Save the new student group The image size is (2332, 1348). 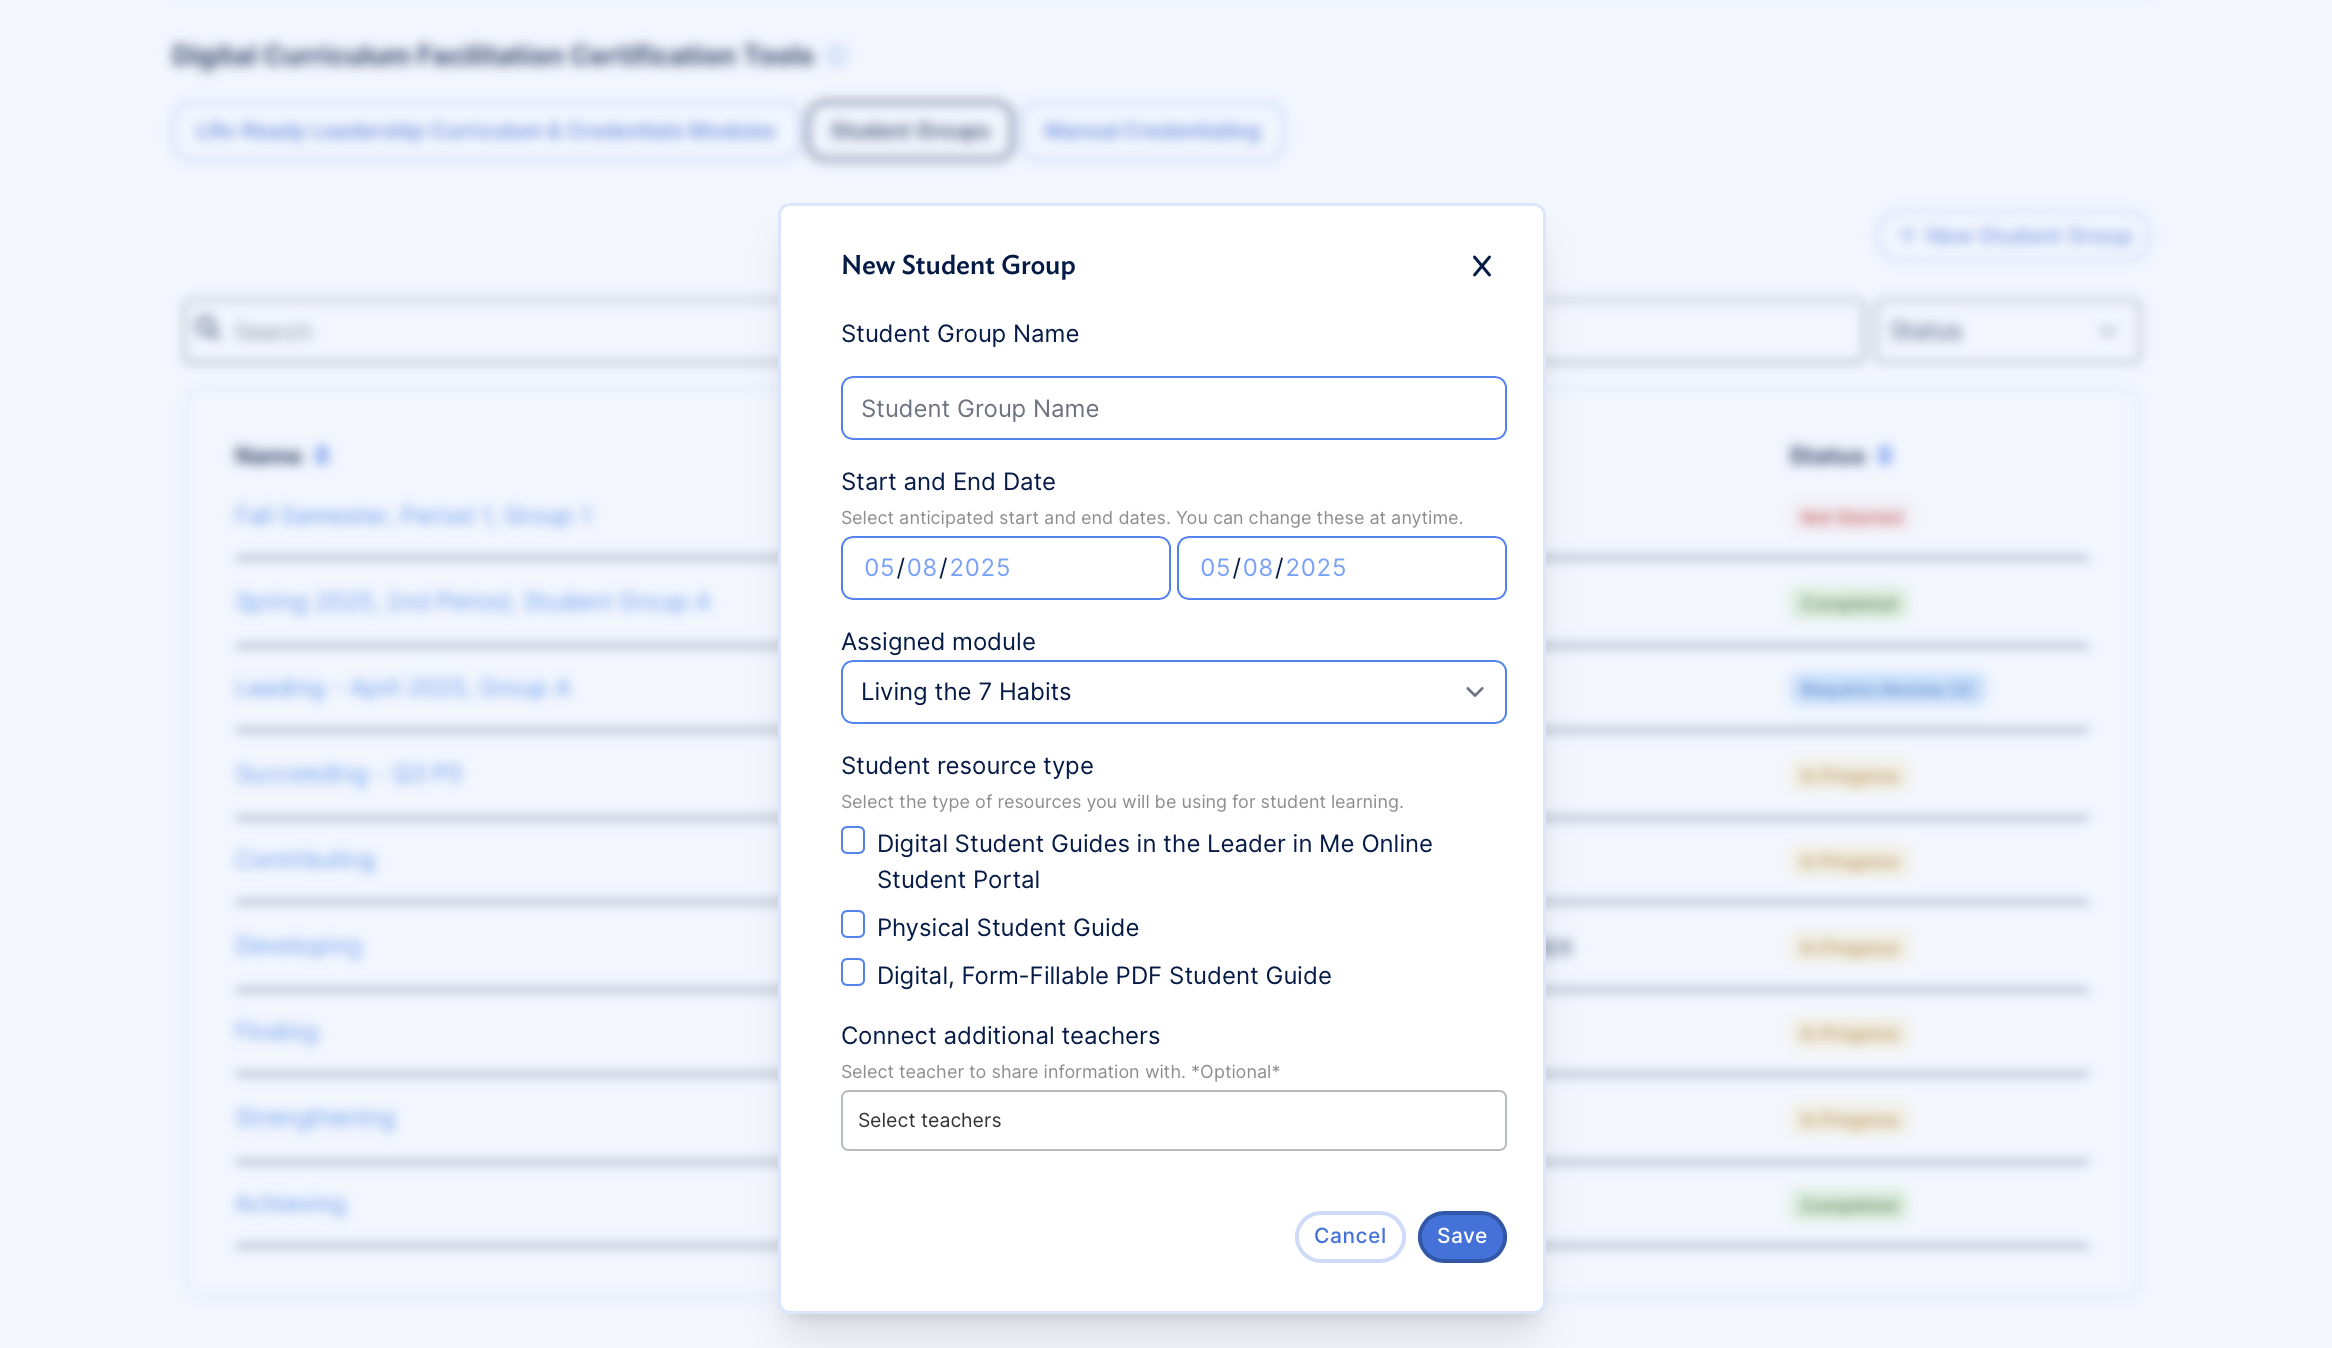1461,1236
